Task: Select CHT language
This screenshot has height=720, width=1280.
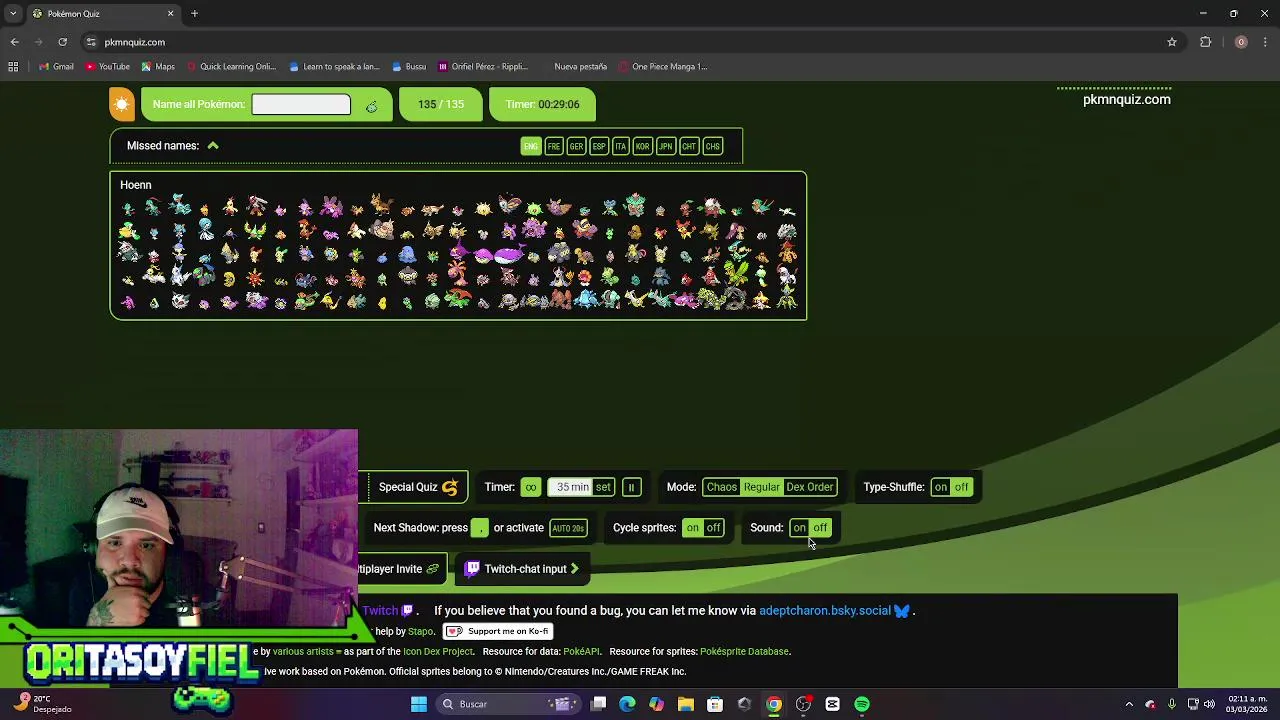Action: point(689,146)
